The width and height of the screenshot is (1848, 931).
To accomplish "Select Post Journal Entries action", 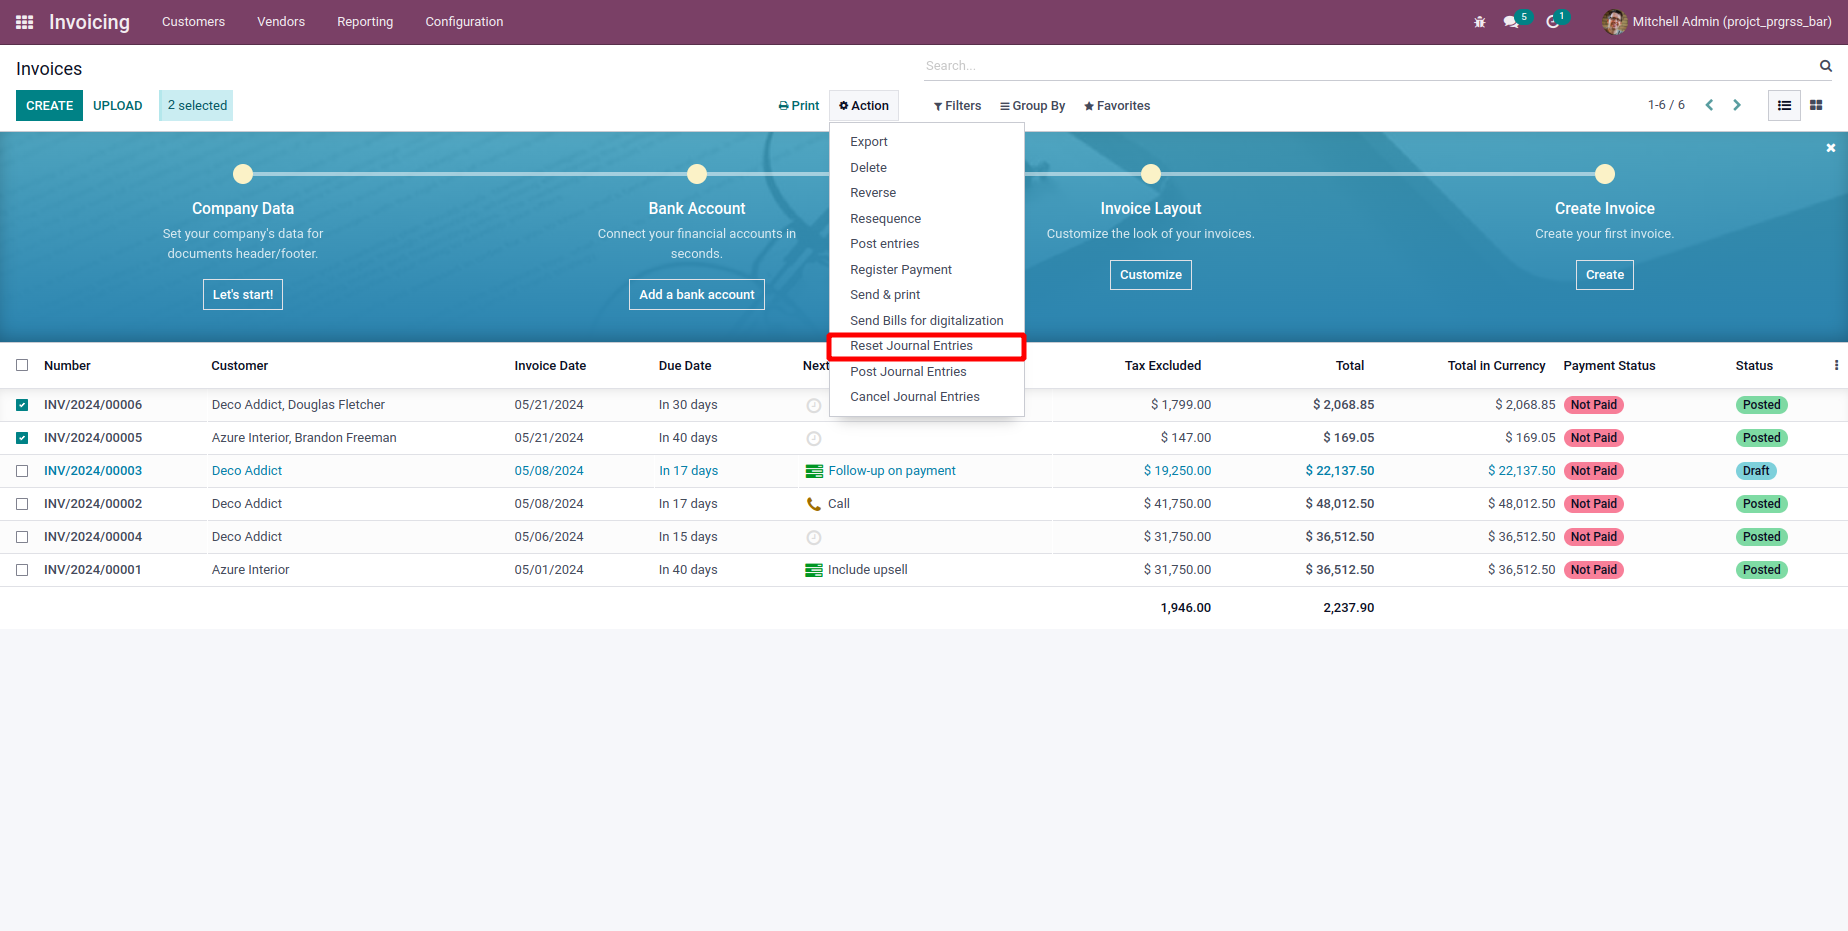I will (x=927, y=372).
